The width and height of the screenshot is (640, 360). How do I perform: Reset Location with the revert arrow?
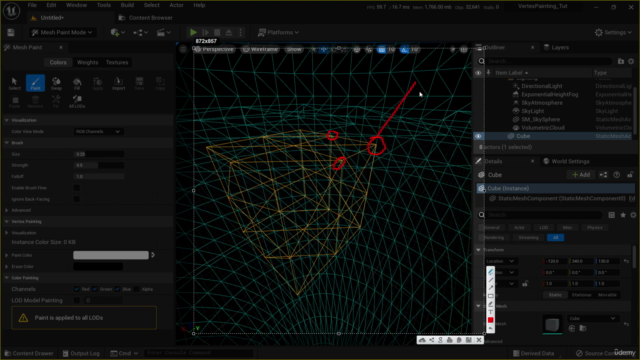coord(627,261)
